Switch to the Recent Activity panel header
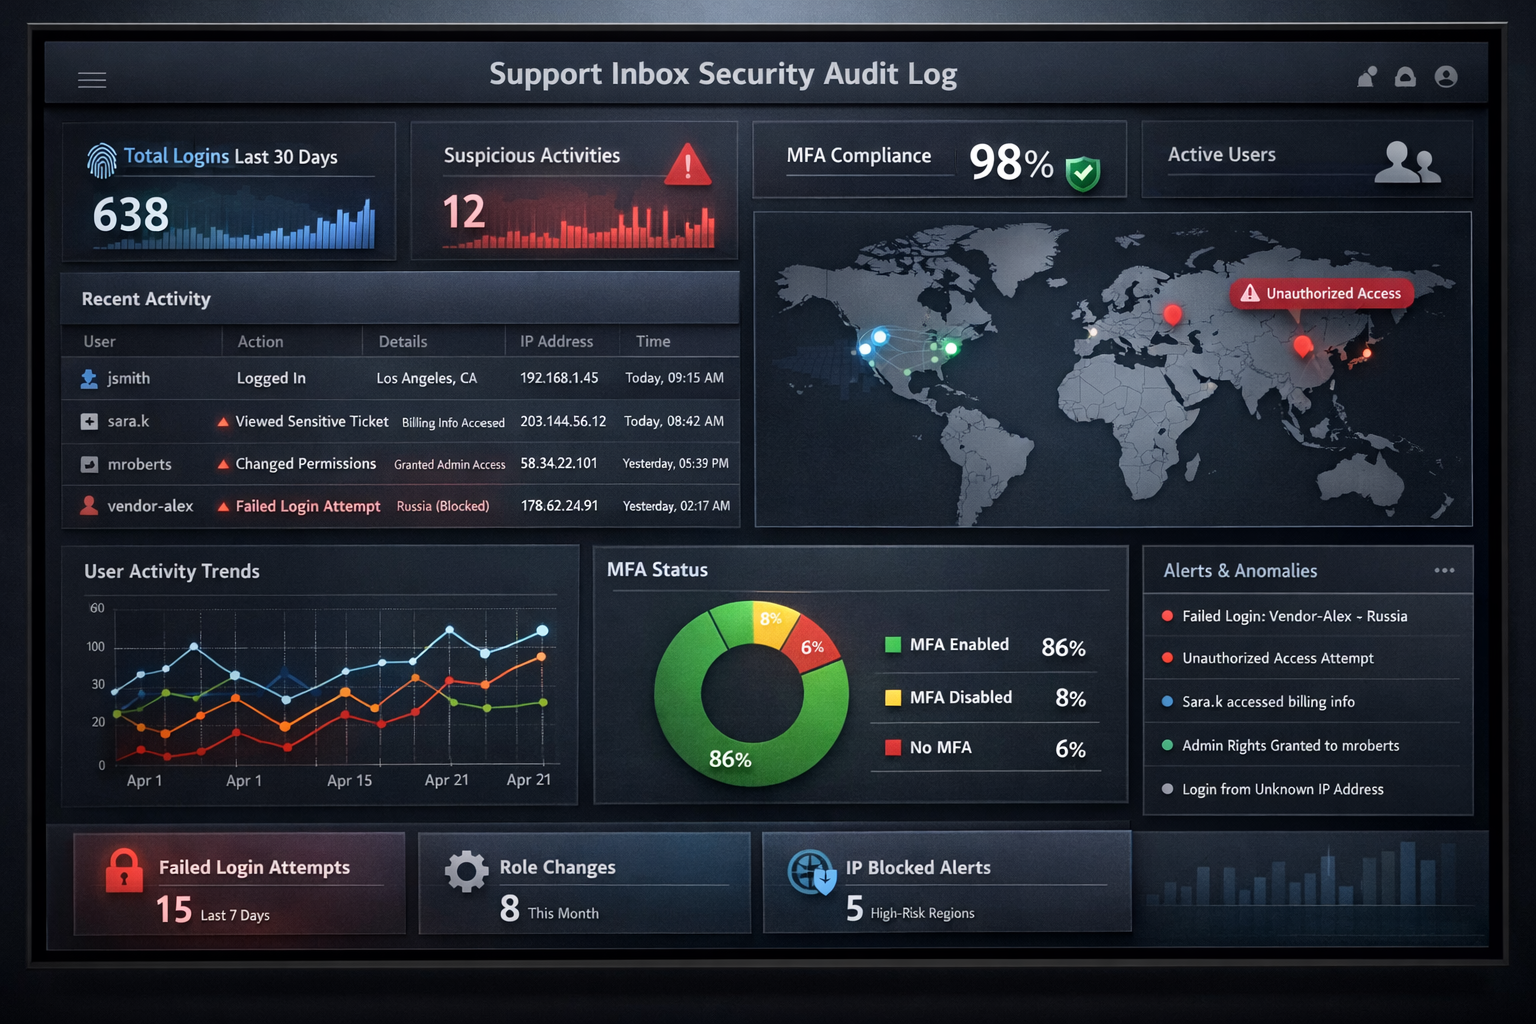 146,298
